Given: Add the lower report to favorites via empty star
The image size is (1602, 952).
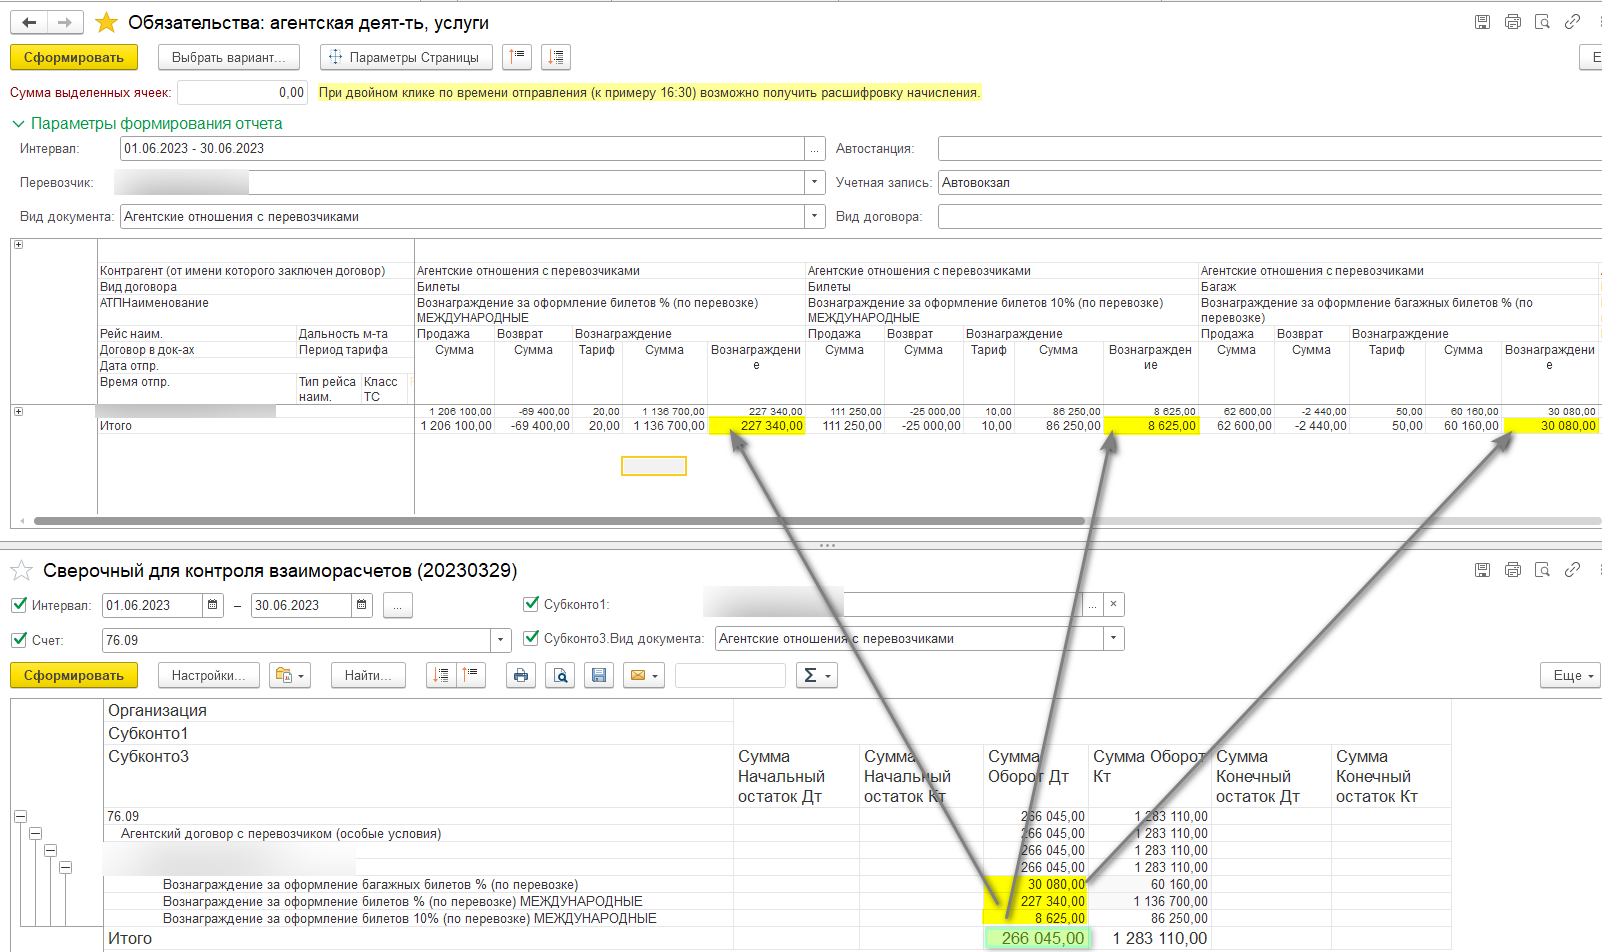Looking at the screenshot, I should (x=21, y=571).
